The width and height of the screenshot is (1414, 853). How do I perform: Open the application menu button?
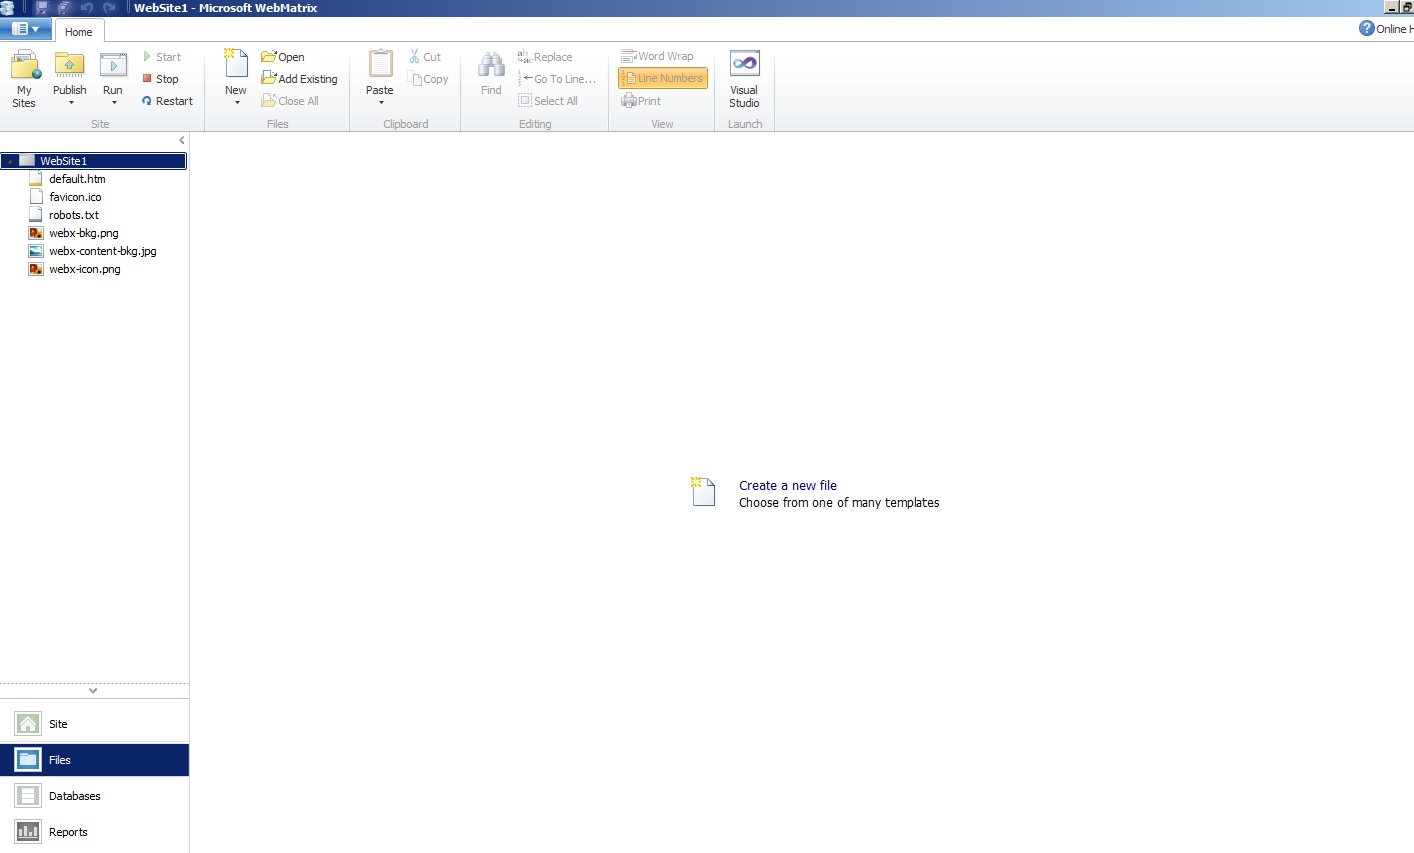coord(26,29)
